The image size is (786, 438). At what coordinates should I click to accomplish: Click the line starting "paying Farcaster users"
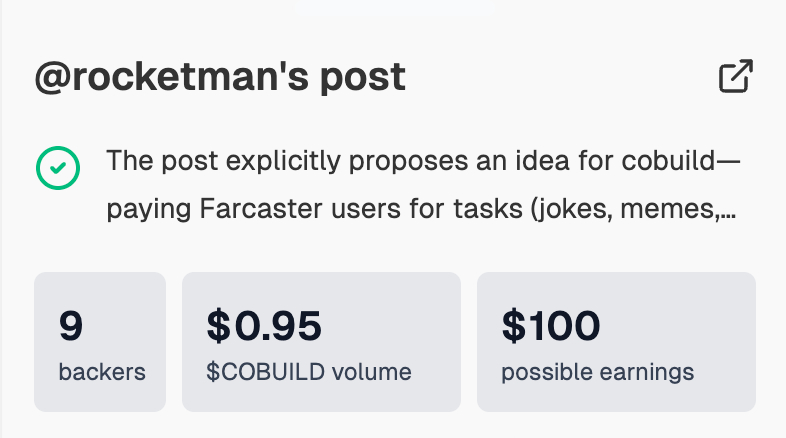click(x=420, y=209)
